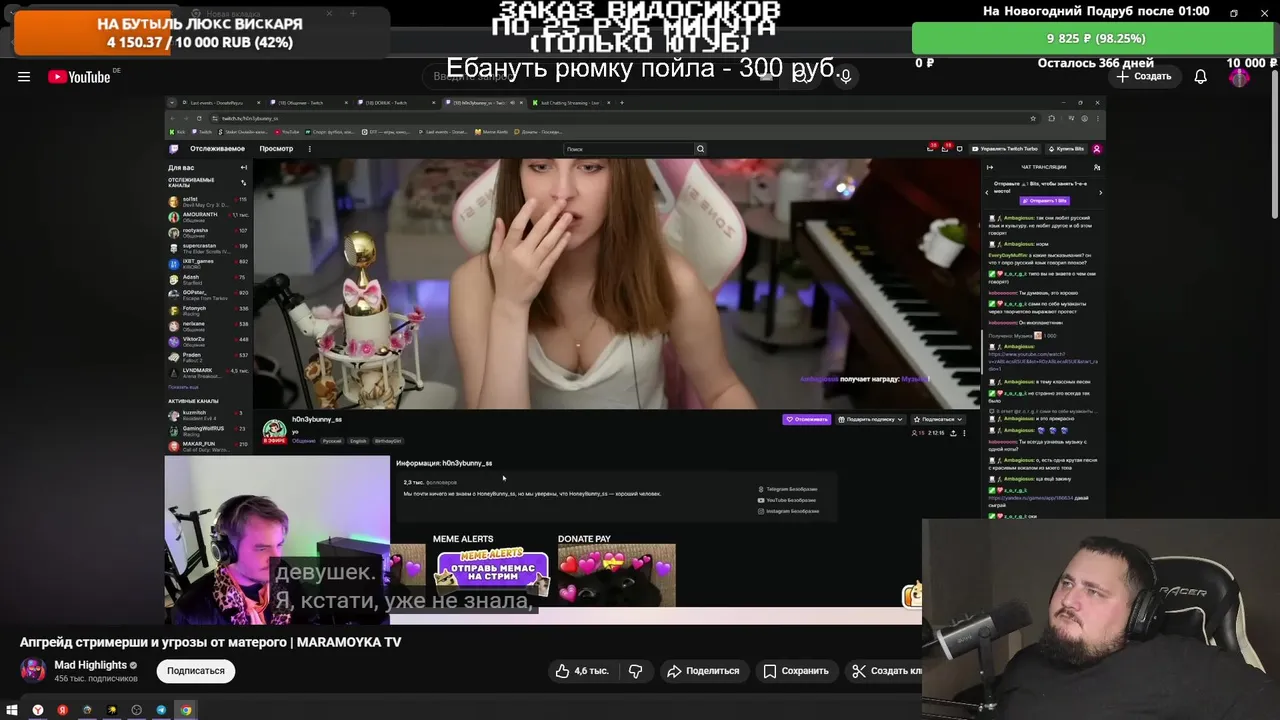Open sol1st channel in Twitch sidebar
The image size is (1280, 720).
pos(208,200)
